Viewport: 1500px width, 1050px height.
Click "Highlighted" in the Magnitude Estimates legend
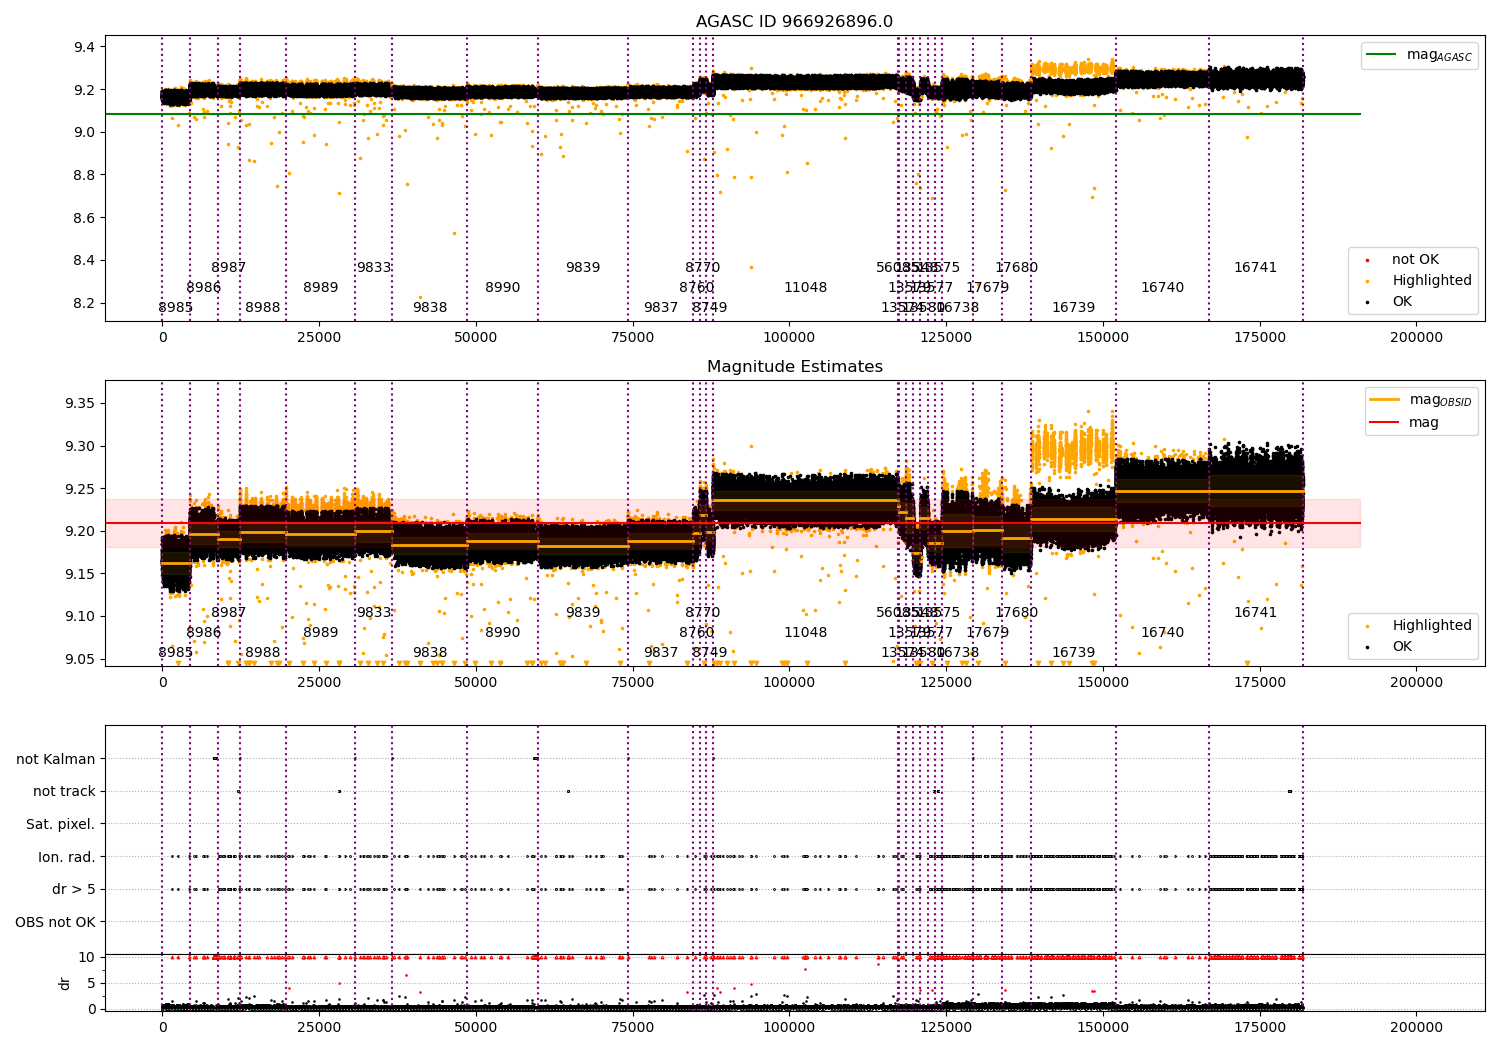(x=1431, y=626)
